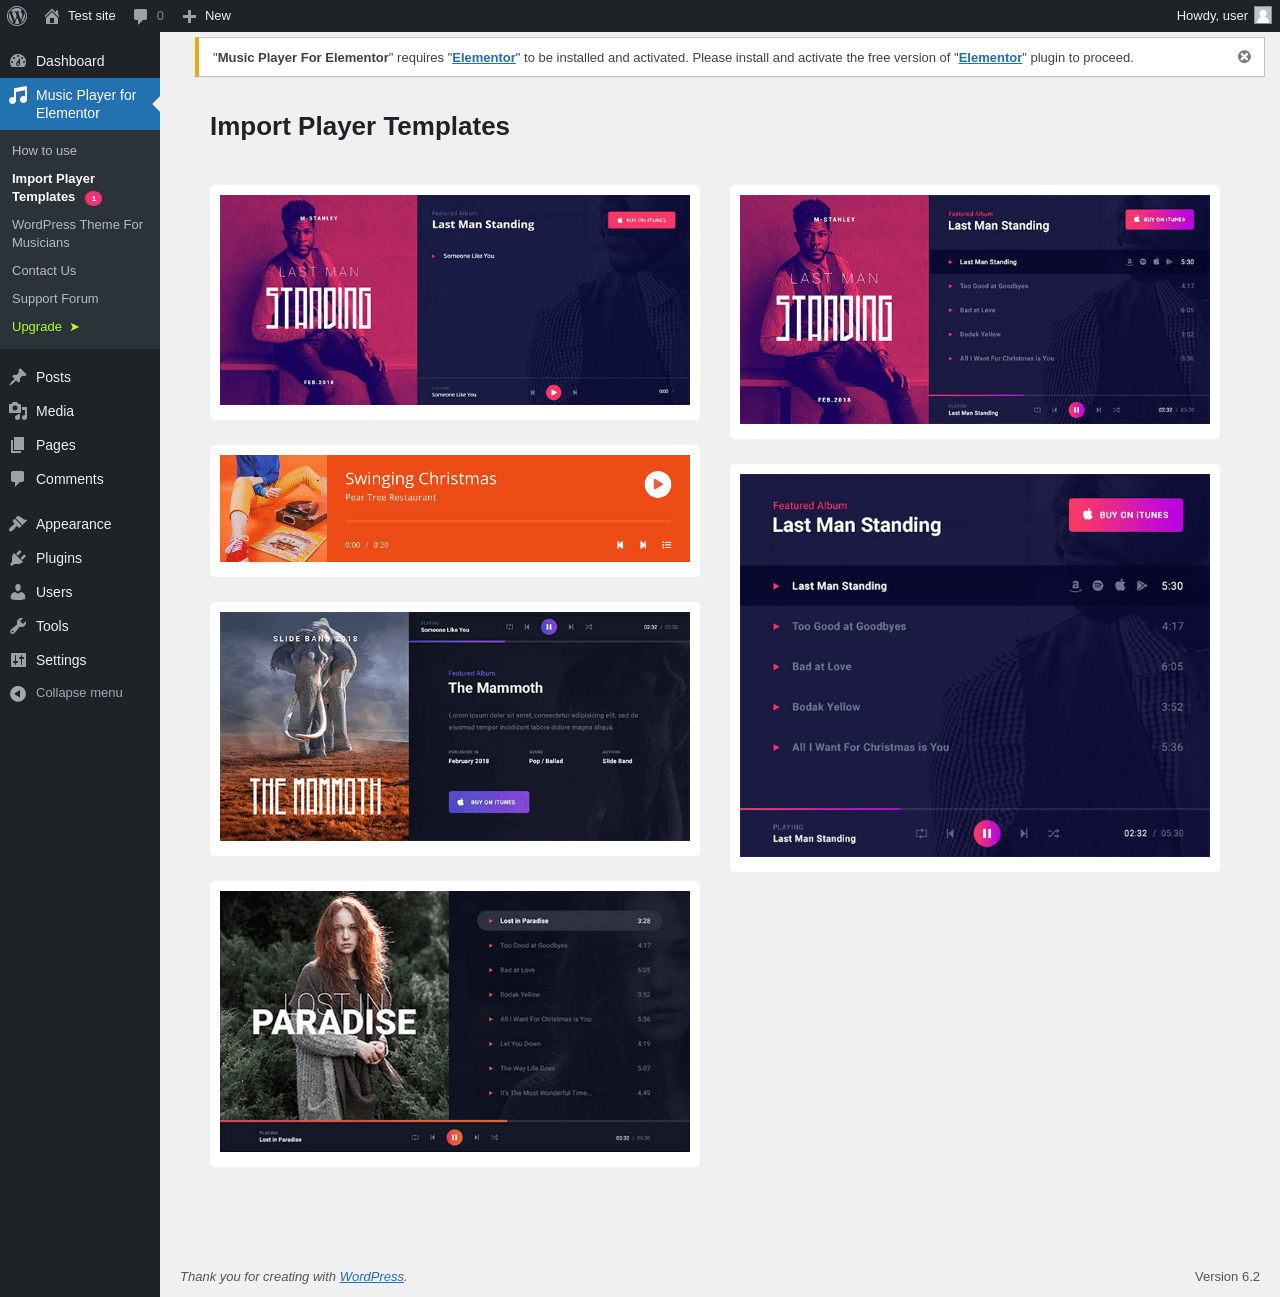Screen dimensions: 1280x1297
Task: Click previous track icon in large playlist template
Action: tap(950, 833)
